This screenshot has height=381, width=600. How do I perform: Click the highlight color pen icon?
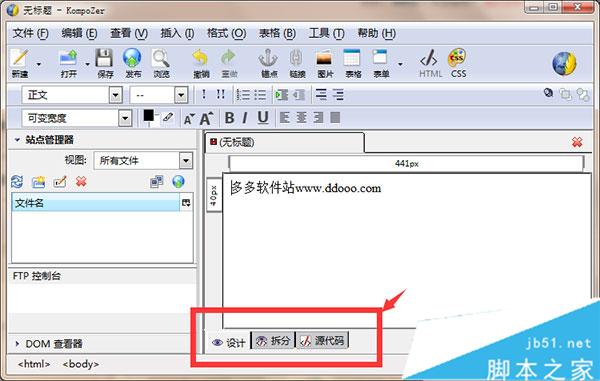click(168, 117)
